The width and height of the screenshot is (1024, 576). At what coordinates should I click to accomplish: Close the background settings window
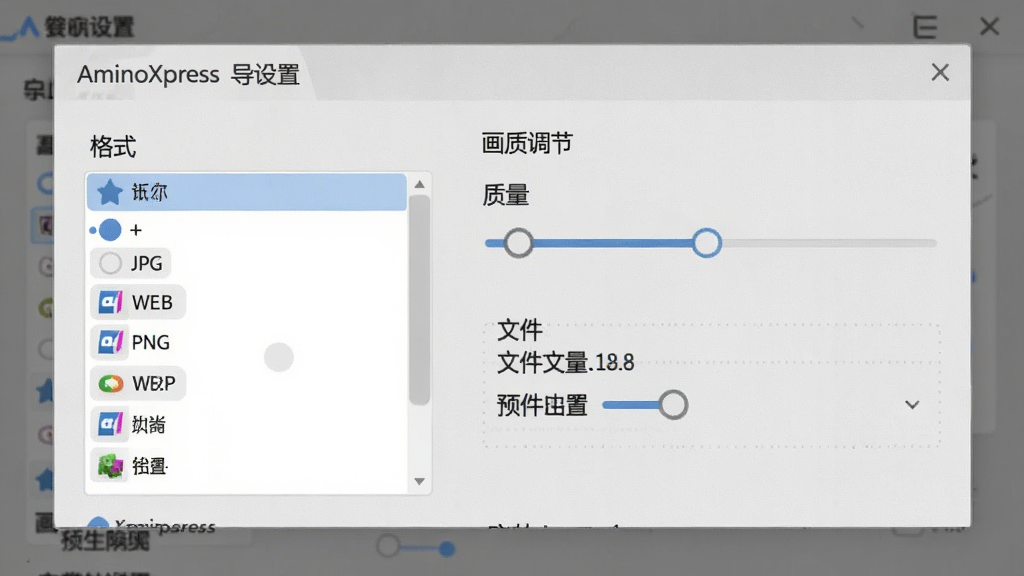tap(989, 27)
